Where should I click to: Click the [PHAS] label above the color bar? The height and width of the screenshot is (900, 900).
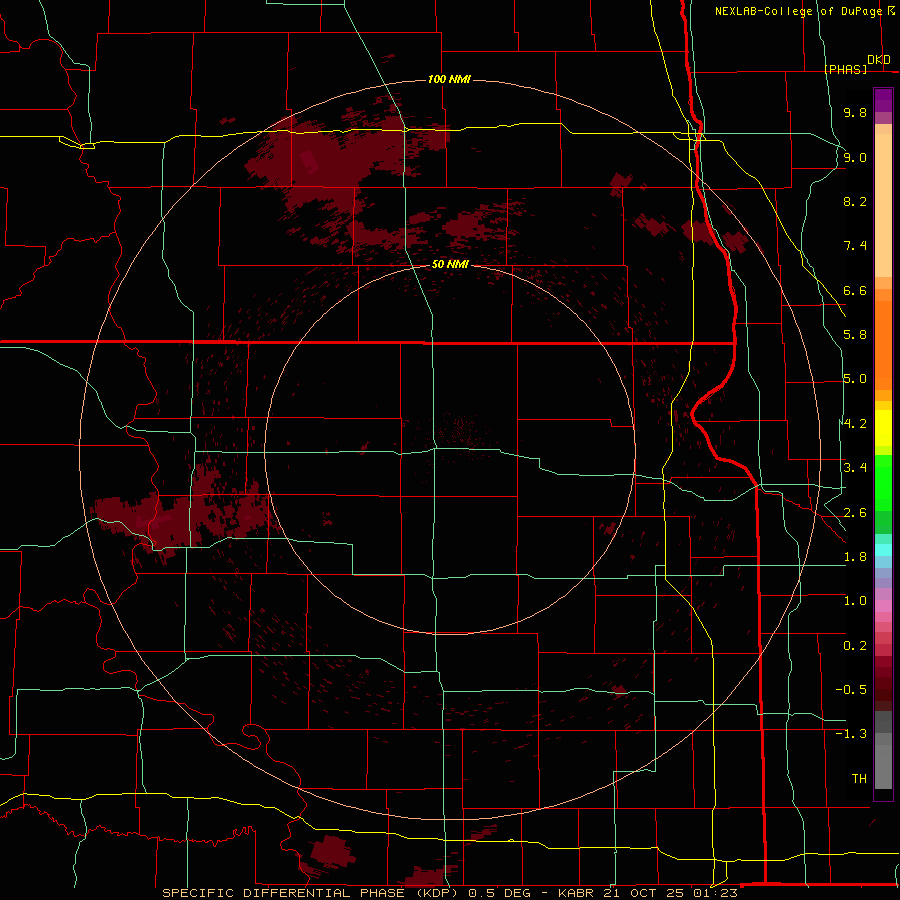click(845, 69)
